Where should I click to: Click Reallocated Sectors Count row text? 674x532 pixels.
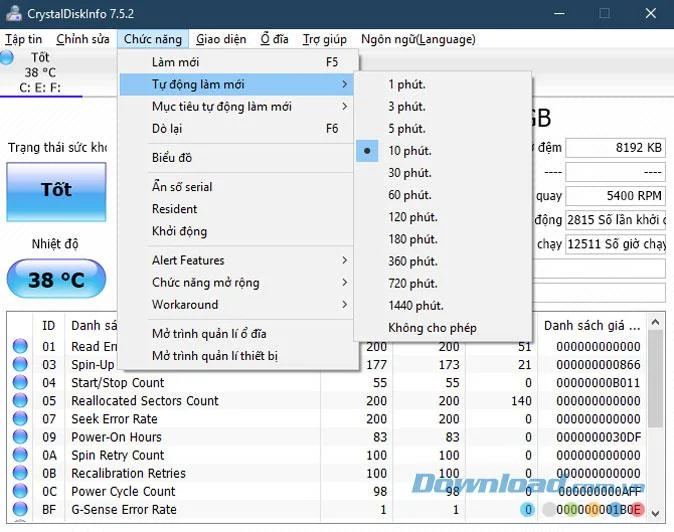(x=145, y=401)
